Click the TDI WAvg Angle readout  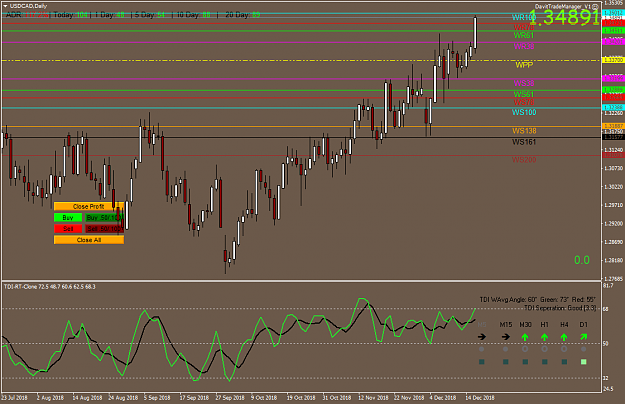pyautogui.click(x=537, y=300)
